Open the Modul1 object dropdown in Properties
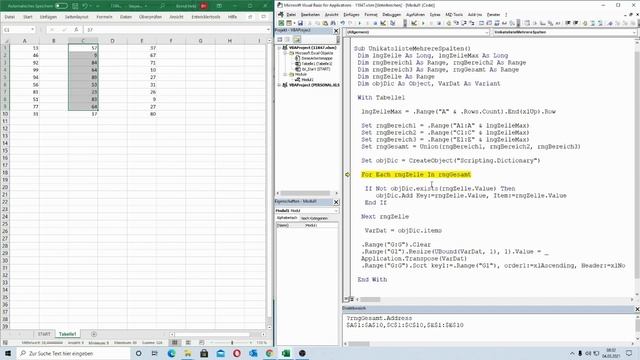 pyautogui.click(x=336, y=211)
